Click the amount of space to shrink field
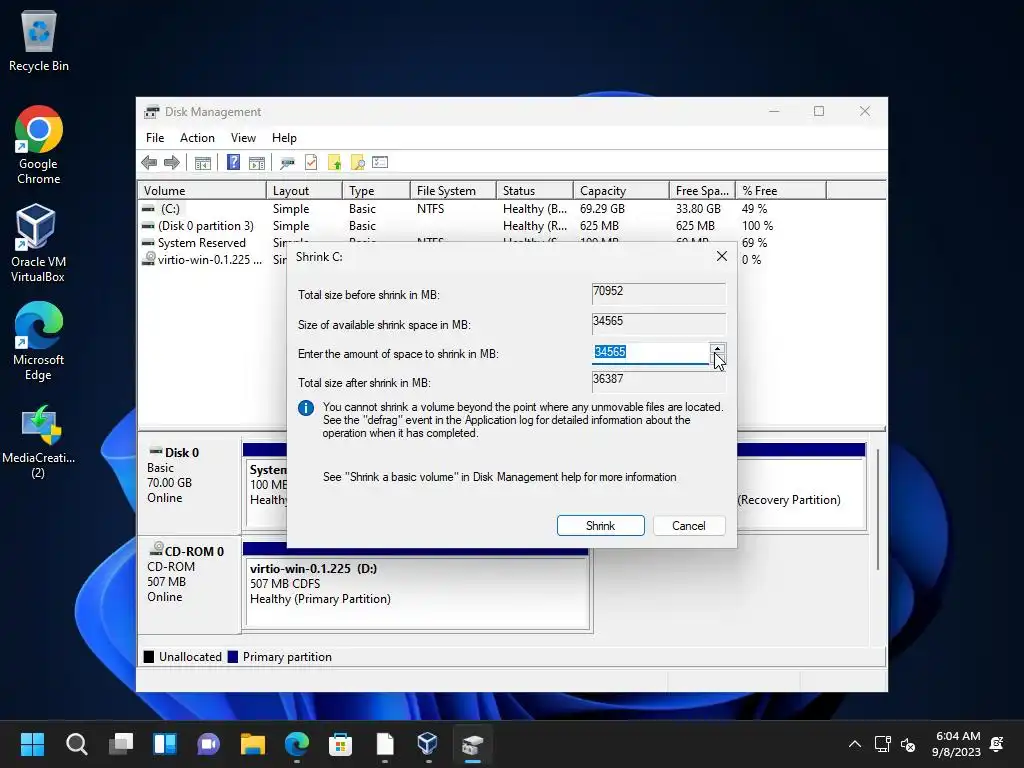The height and width of the screenshot is (768, 1024). (651, 353)
